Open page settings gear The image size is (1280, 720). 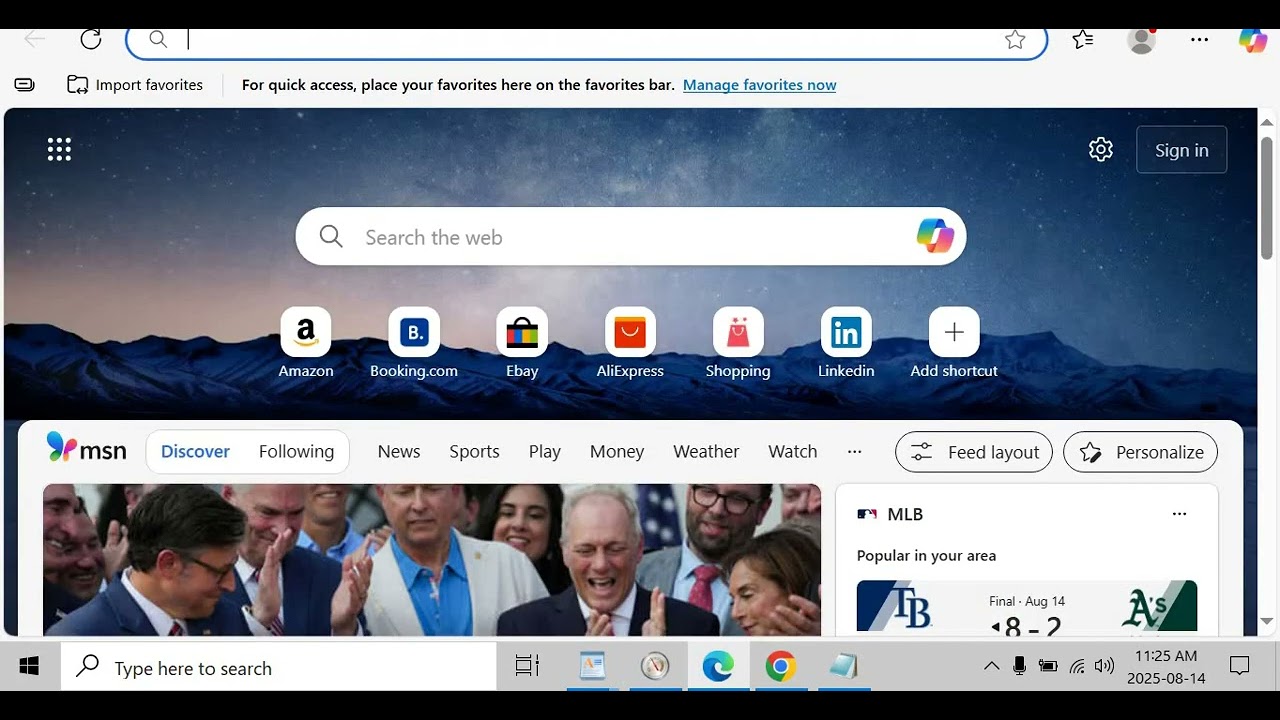[x=1101, y=150]
